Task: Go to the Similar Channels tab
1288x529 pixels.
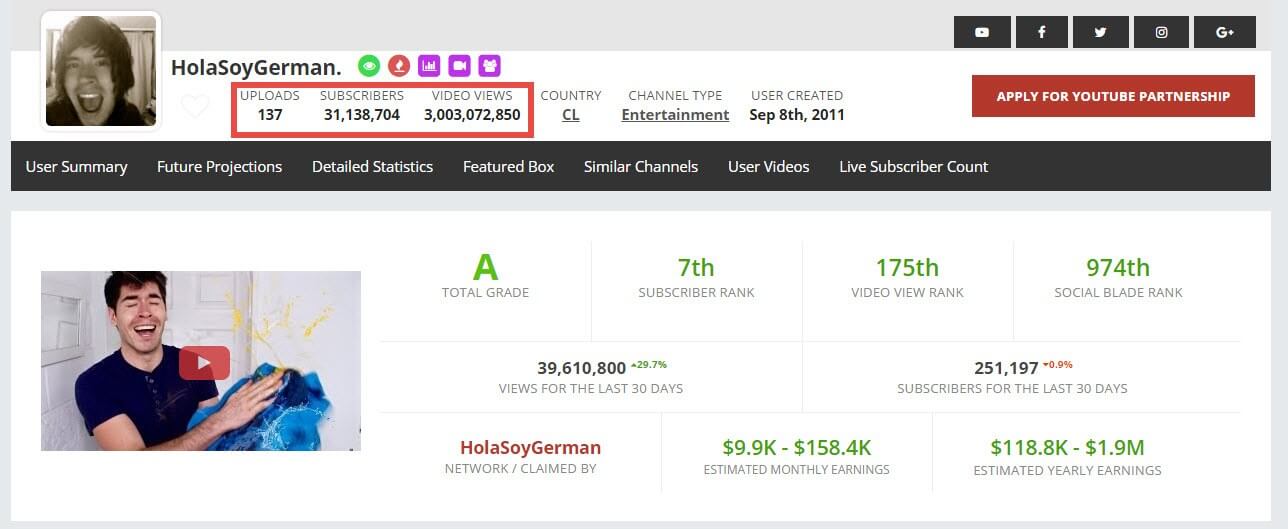Action: point(641,166)
